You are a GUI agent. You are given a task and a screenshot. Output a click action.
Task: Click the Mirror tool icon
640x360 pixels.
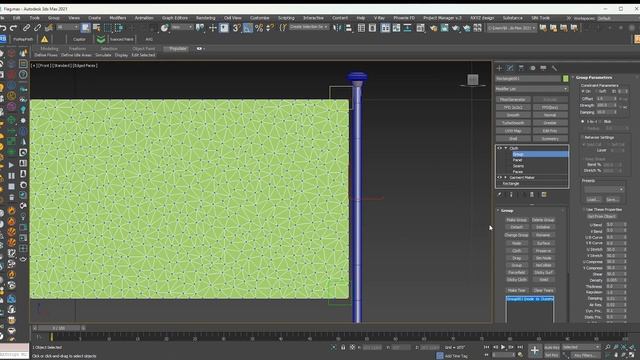pyautogui.click(x=338, y=28)
